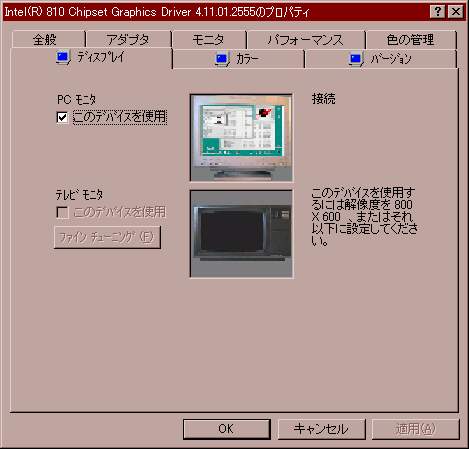Image resolution: width=469 pixels, height=449 pixels.
Task: Uncheck PC モニタ このデバイスを使用 checkbox
Action: point(62,117)
